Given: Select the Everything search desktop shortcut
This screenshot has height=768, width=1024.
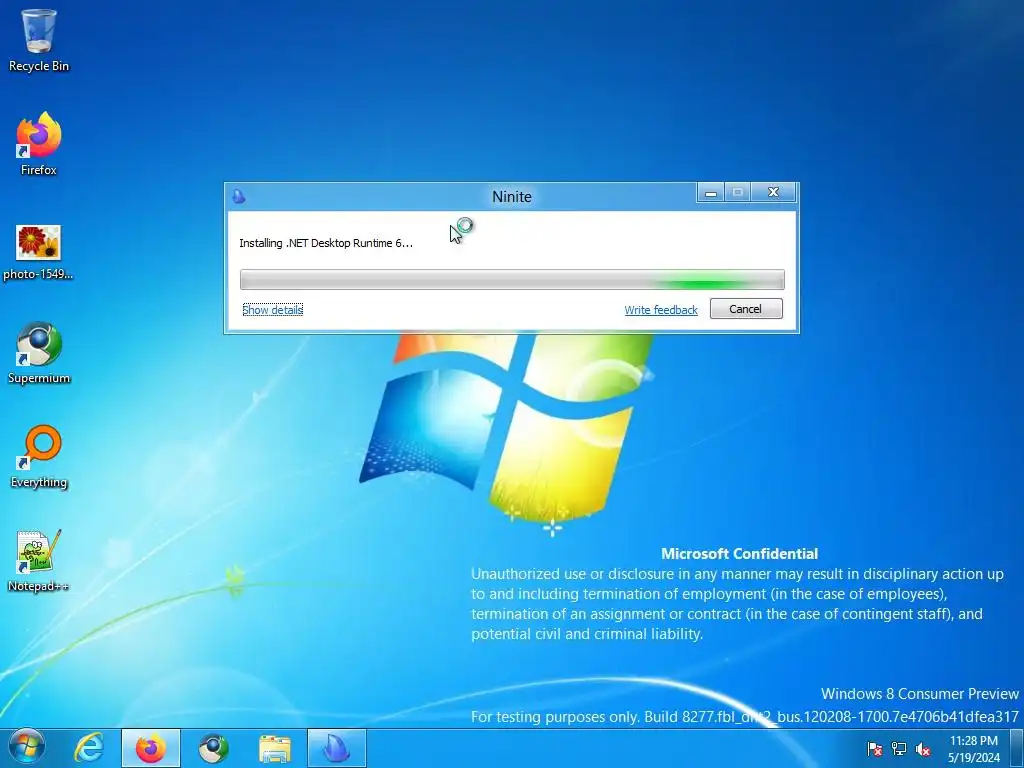Looking at the screenshot, I should click(x=39, y=456).
